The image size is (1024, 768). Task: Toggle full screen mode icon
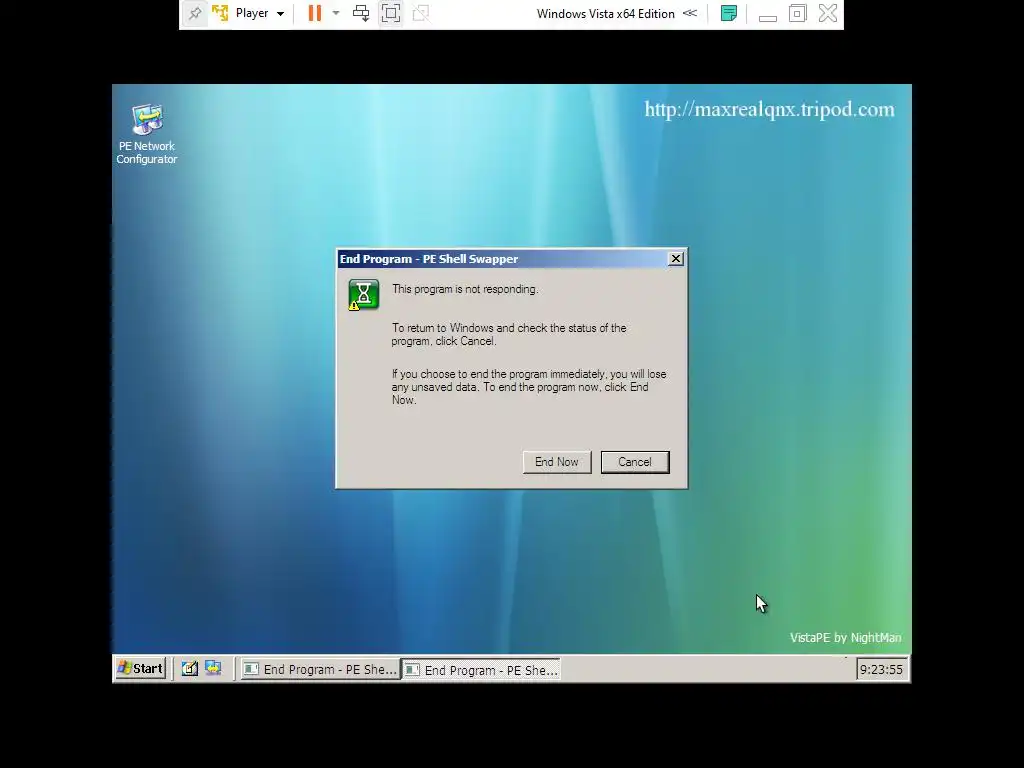391,13
